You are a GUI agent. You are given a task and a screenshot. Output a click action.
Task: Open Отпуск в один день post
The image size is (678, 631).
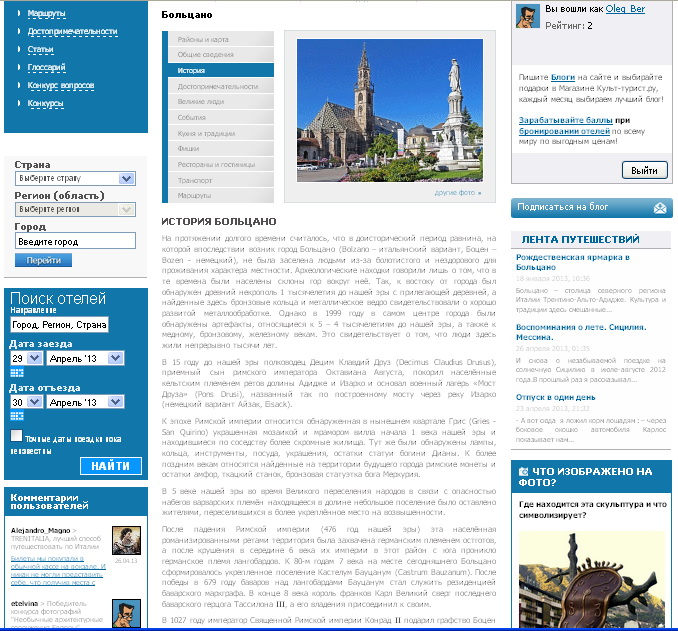(556, 397)
